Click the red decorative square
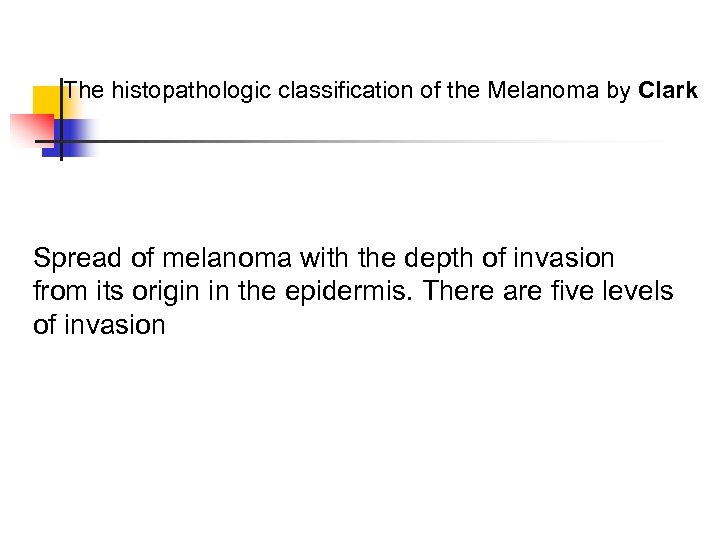The image size is (720, 540). click(x=30, y=128)
